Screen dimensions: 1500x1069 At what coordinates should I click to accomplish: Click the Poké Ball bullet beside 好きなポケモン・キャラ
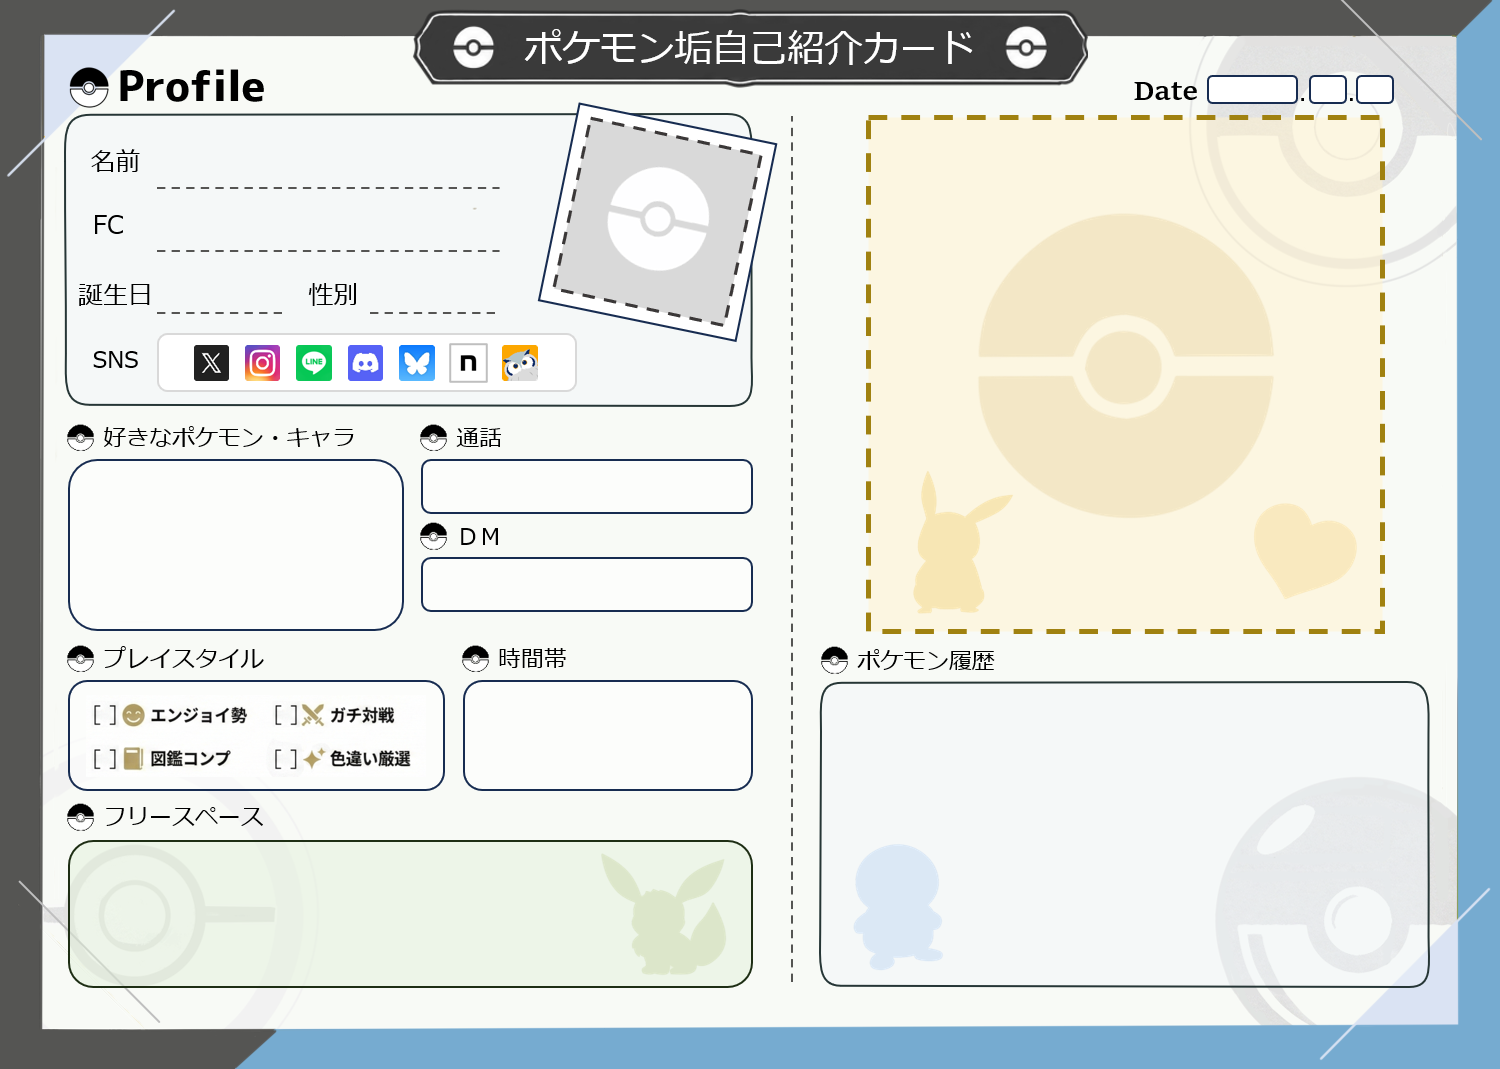click(x=81, y=438)
